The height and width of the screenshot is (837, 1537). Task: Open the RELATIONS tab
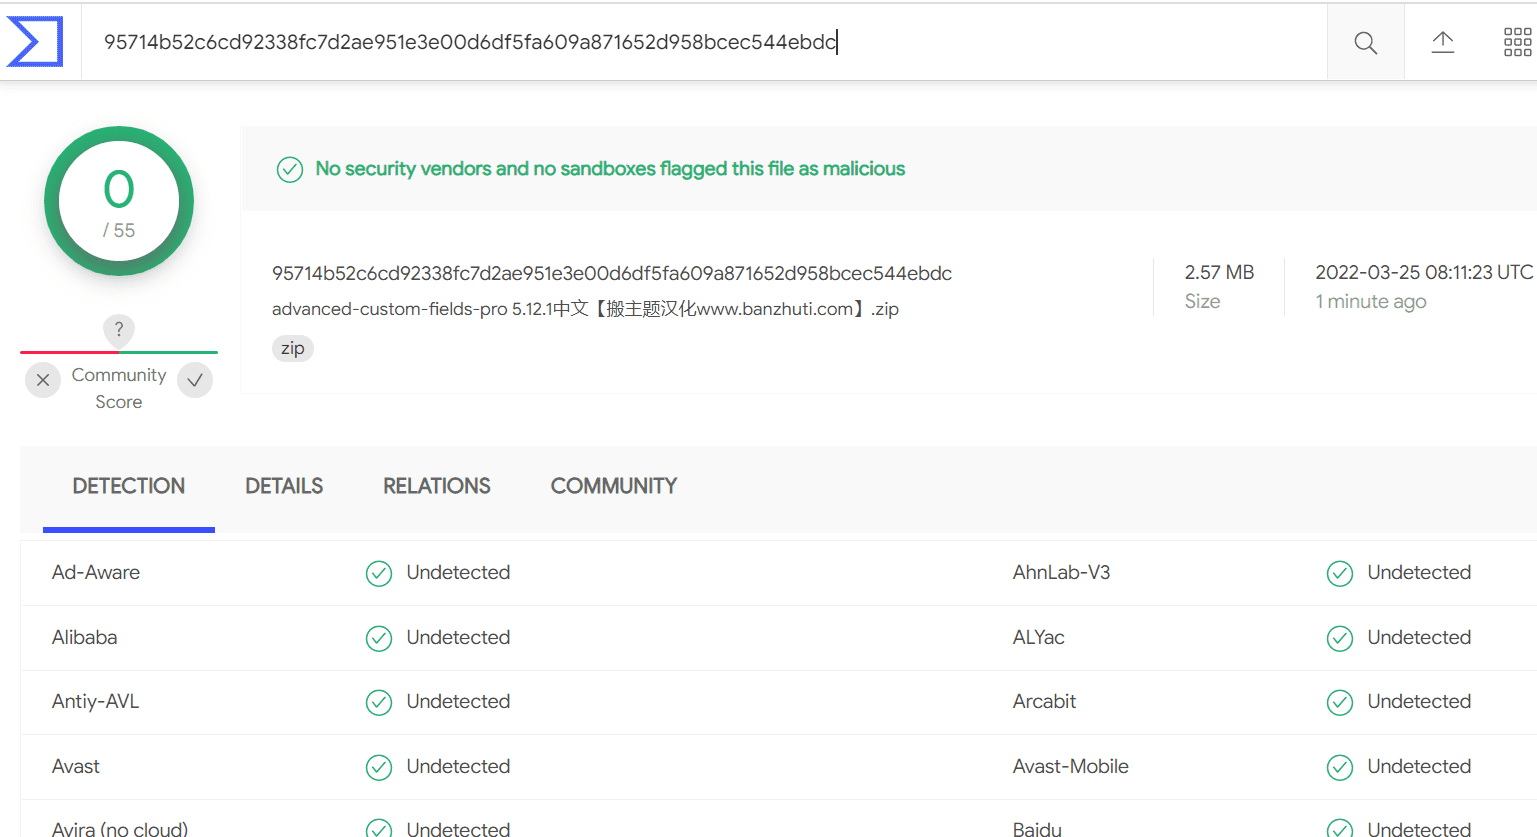point(437,486)
